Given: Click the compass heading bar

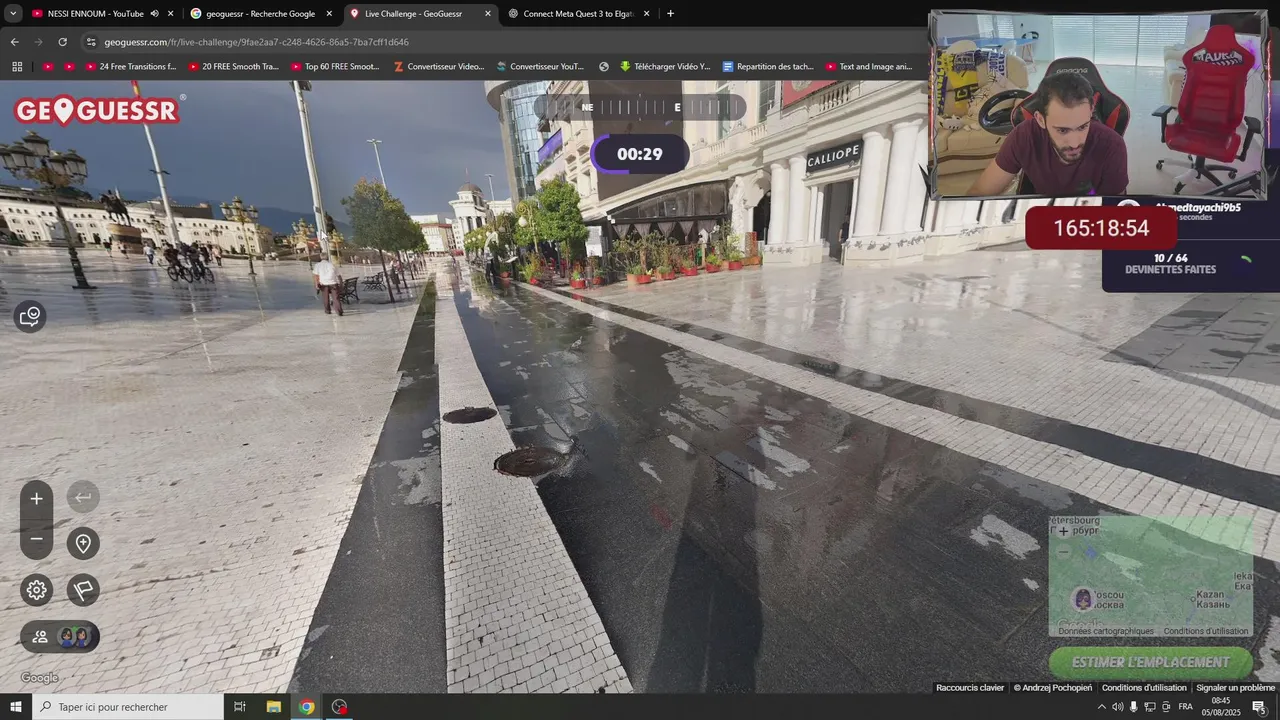Looking at the screenshot, I should point(640,107).
